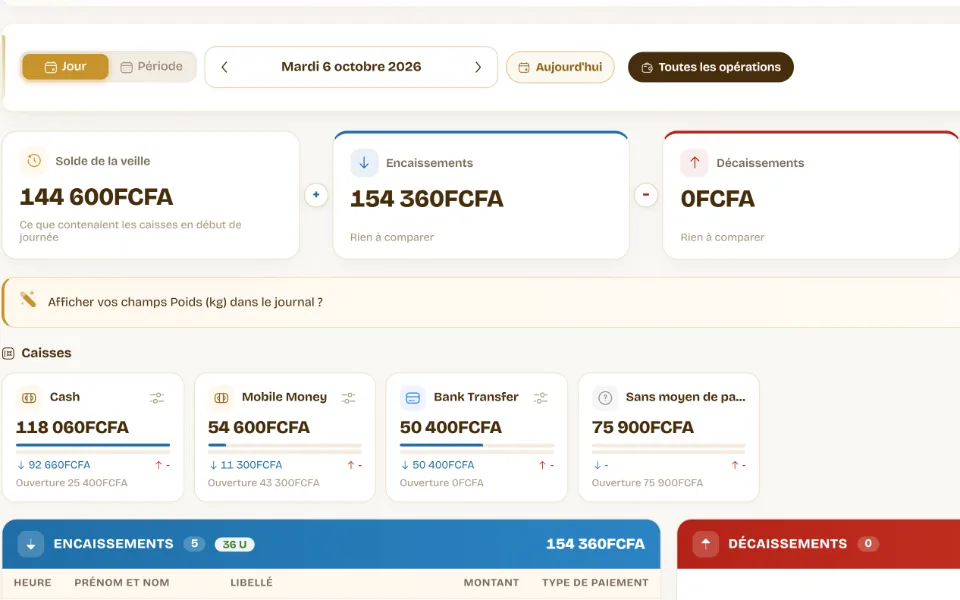Viewport: 960px width, 600px height.
Task: Click the Bank Transfer card icon
Action: [413, 398]
